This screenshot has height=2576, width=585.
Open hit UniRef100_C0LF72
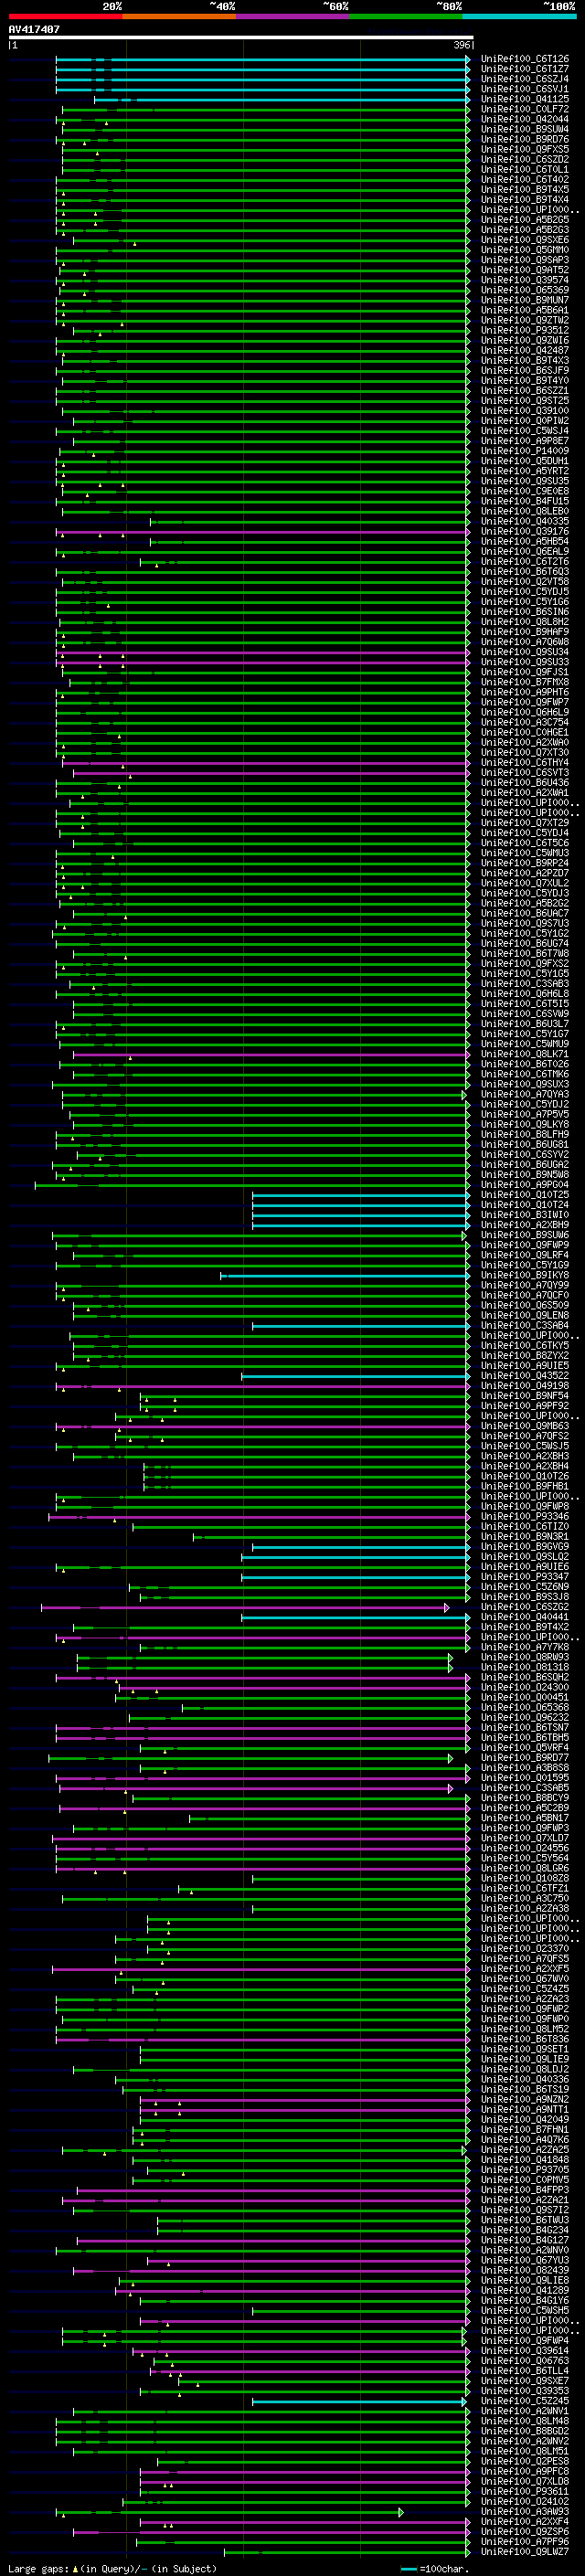click(524, 109)
